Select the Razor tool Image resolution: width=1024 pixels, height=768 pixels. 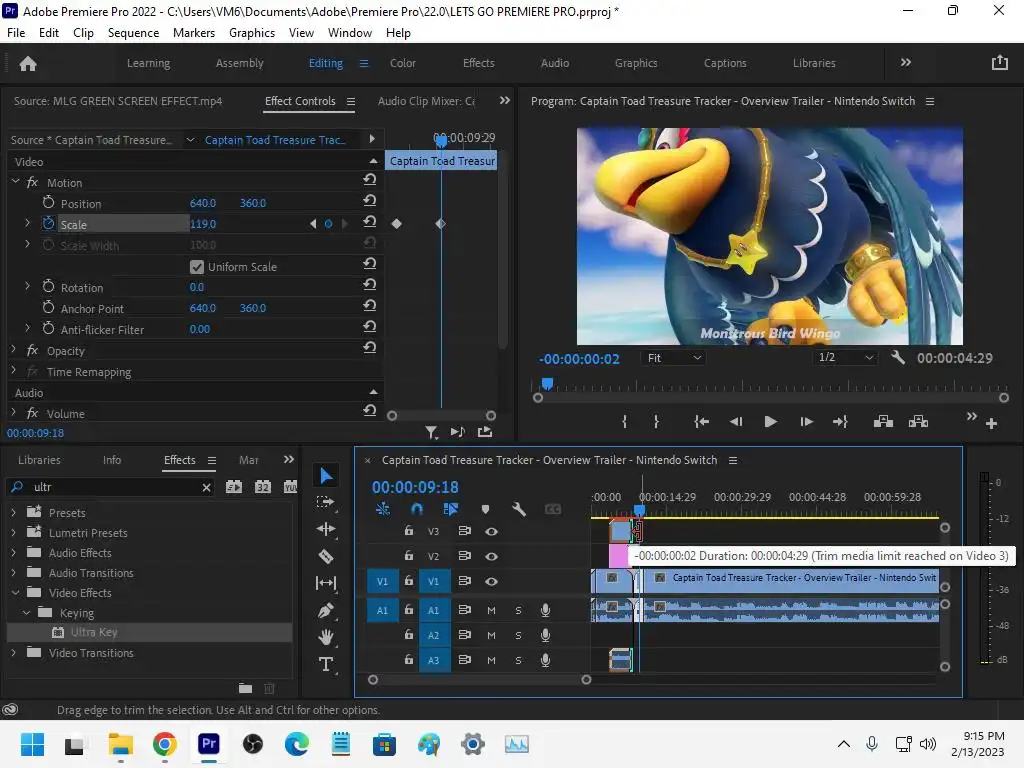tap(325, 556)
